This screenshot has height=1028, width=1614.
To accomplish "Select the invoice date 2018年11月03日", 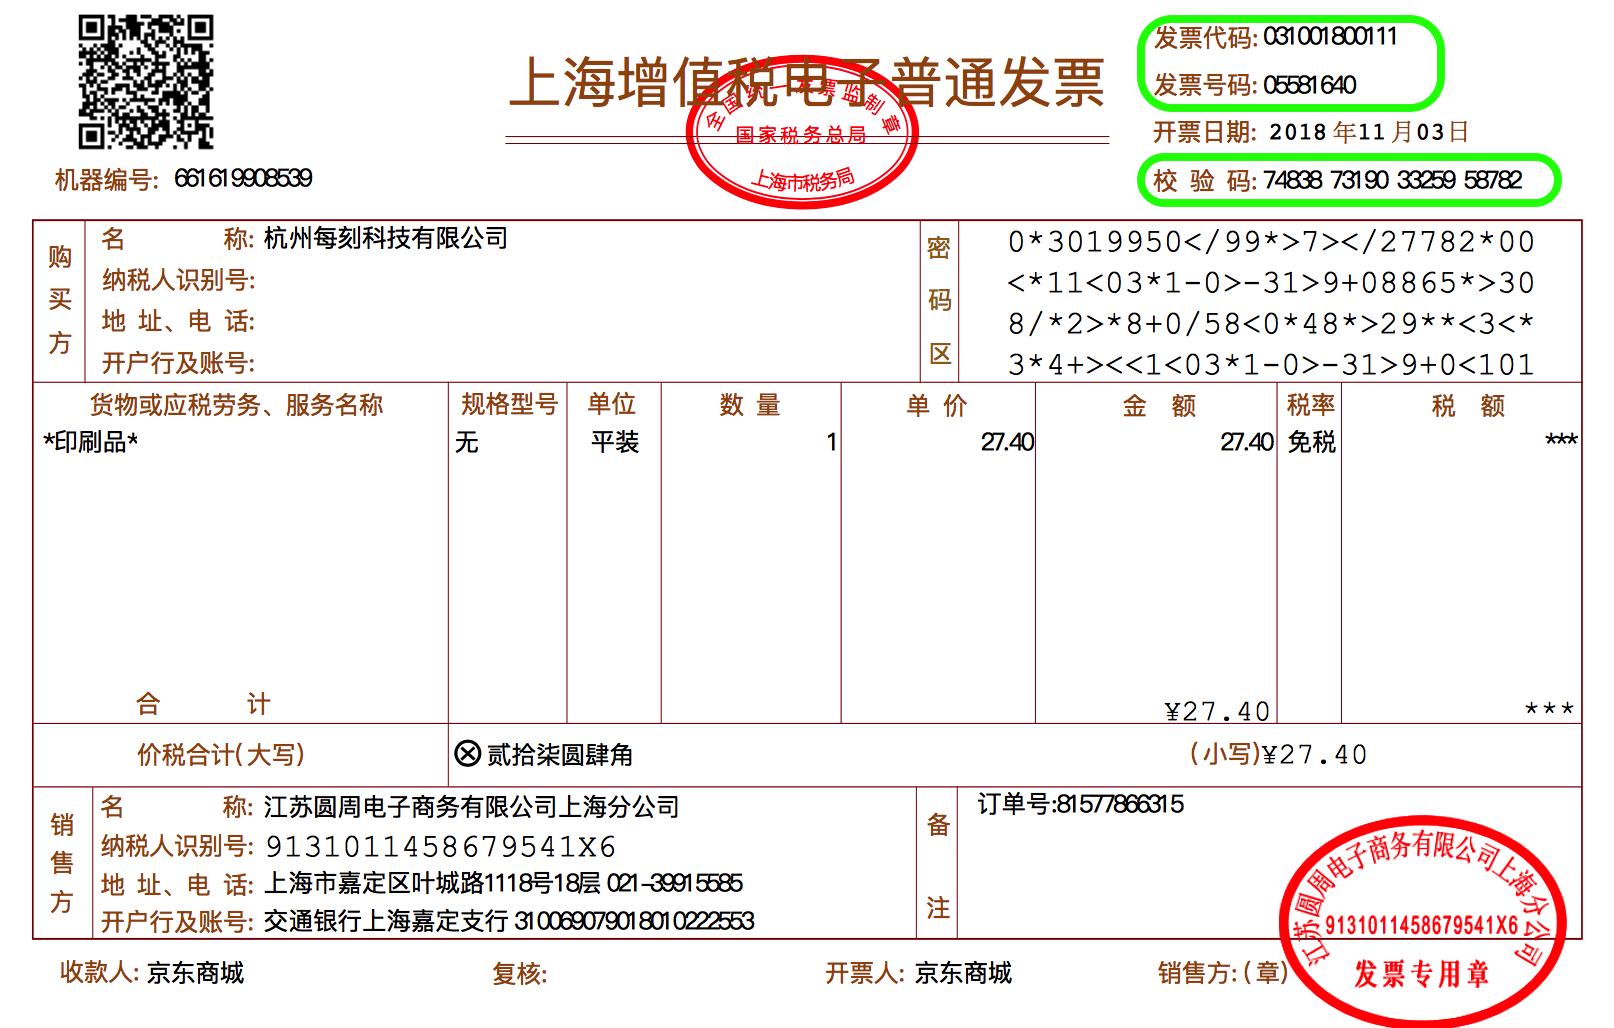I will point(1369,132).
